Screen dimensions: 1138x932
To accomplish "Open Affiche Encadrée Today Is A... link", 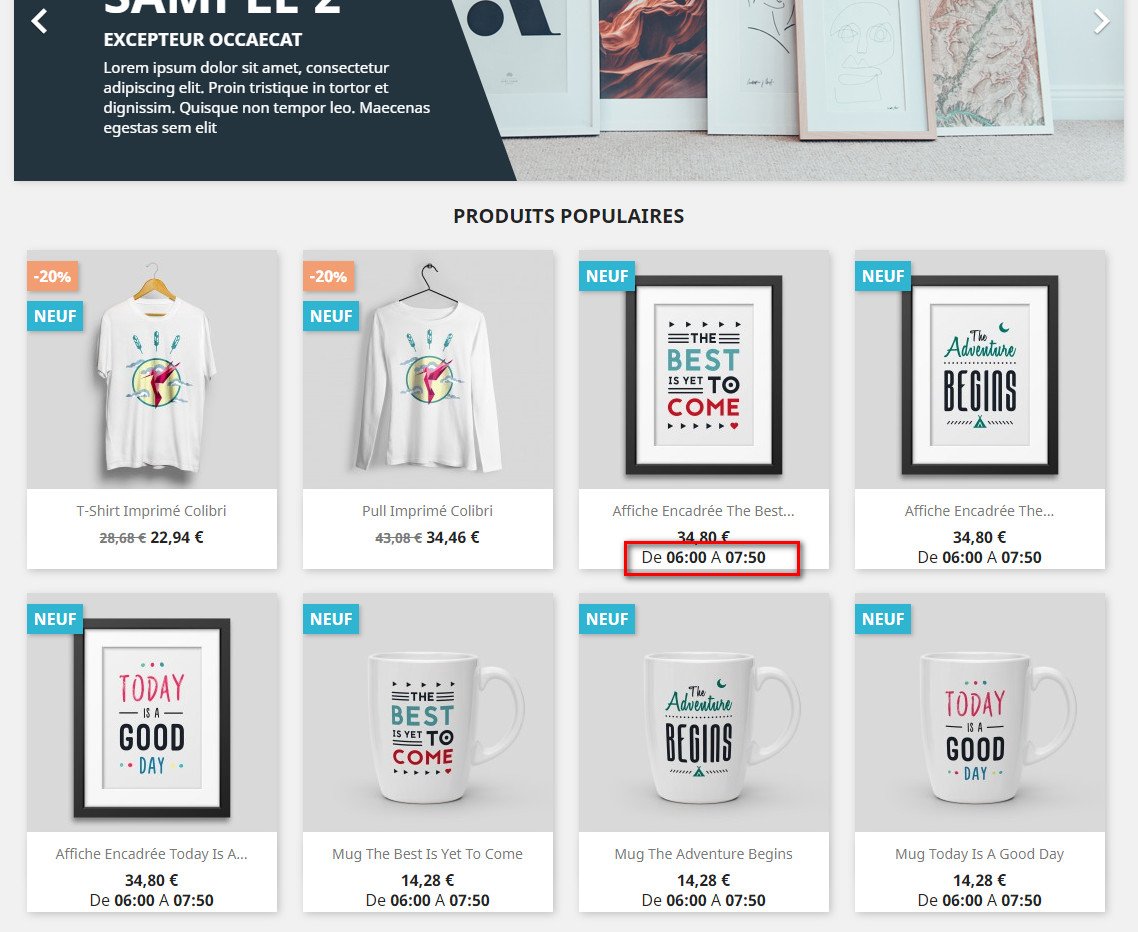I will pos(152,854).
